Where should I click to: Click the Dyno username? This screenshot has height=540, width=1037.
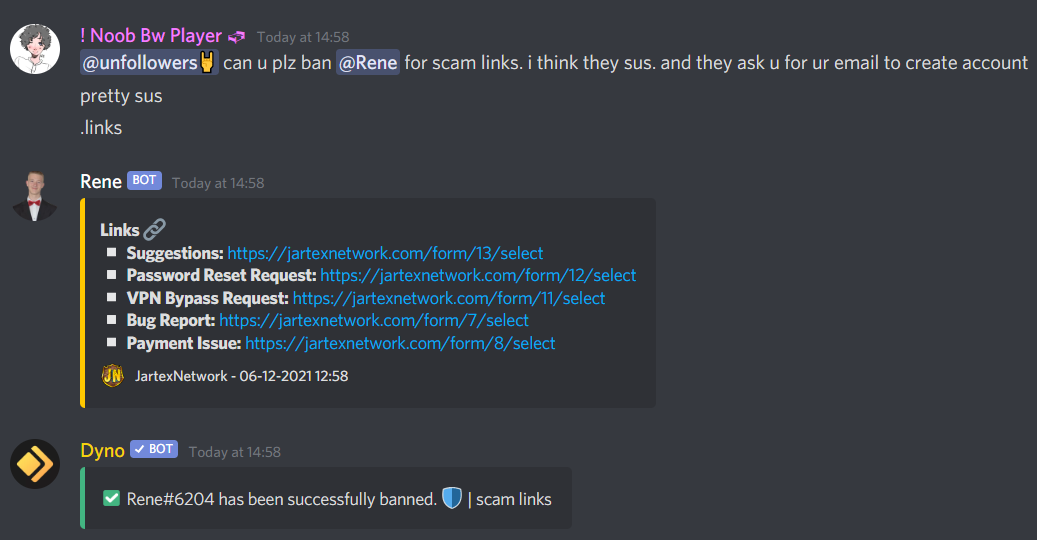click(x=103, y=450)
